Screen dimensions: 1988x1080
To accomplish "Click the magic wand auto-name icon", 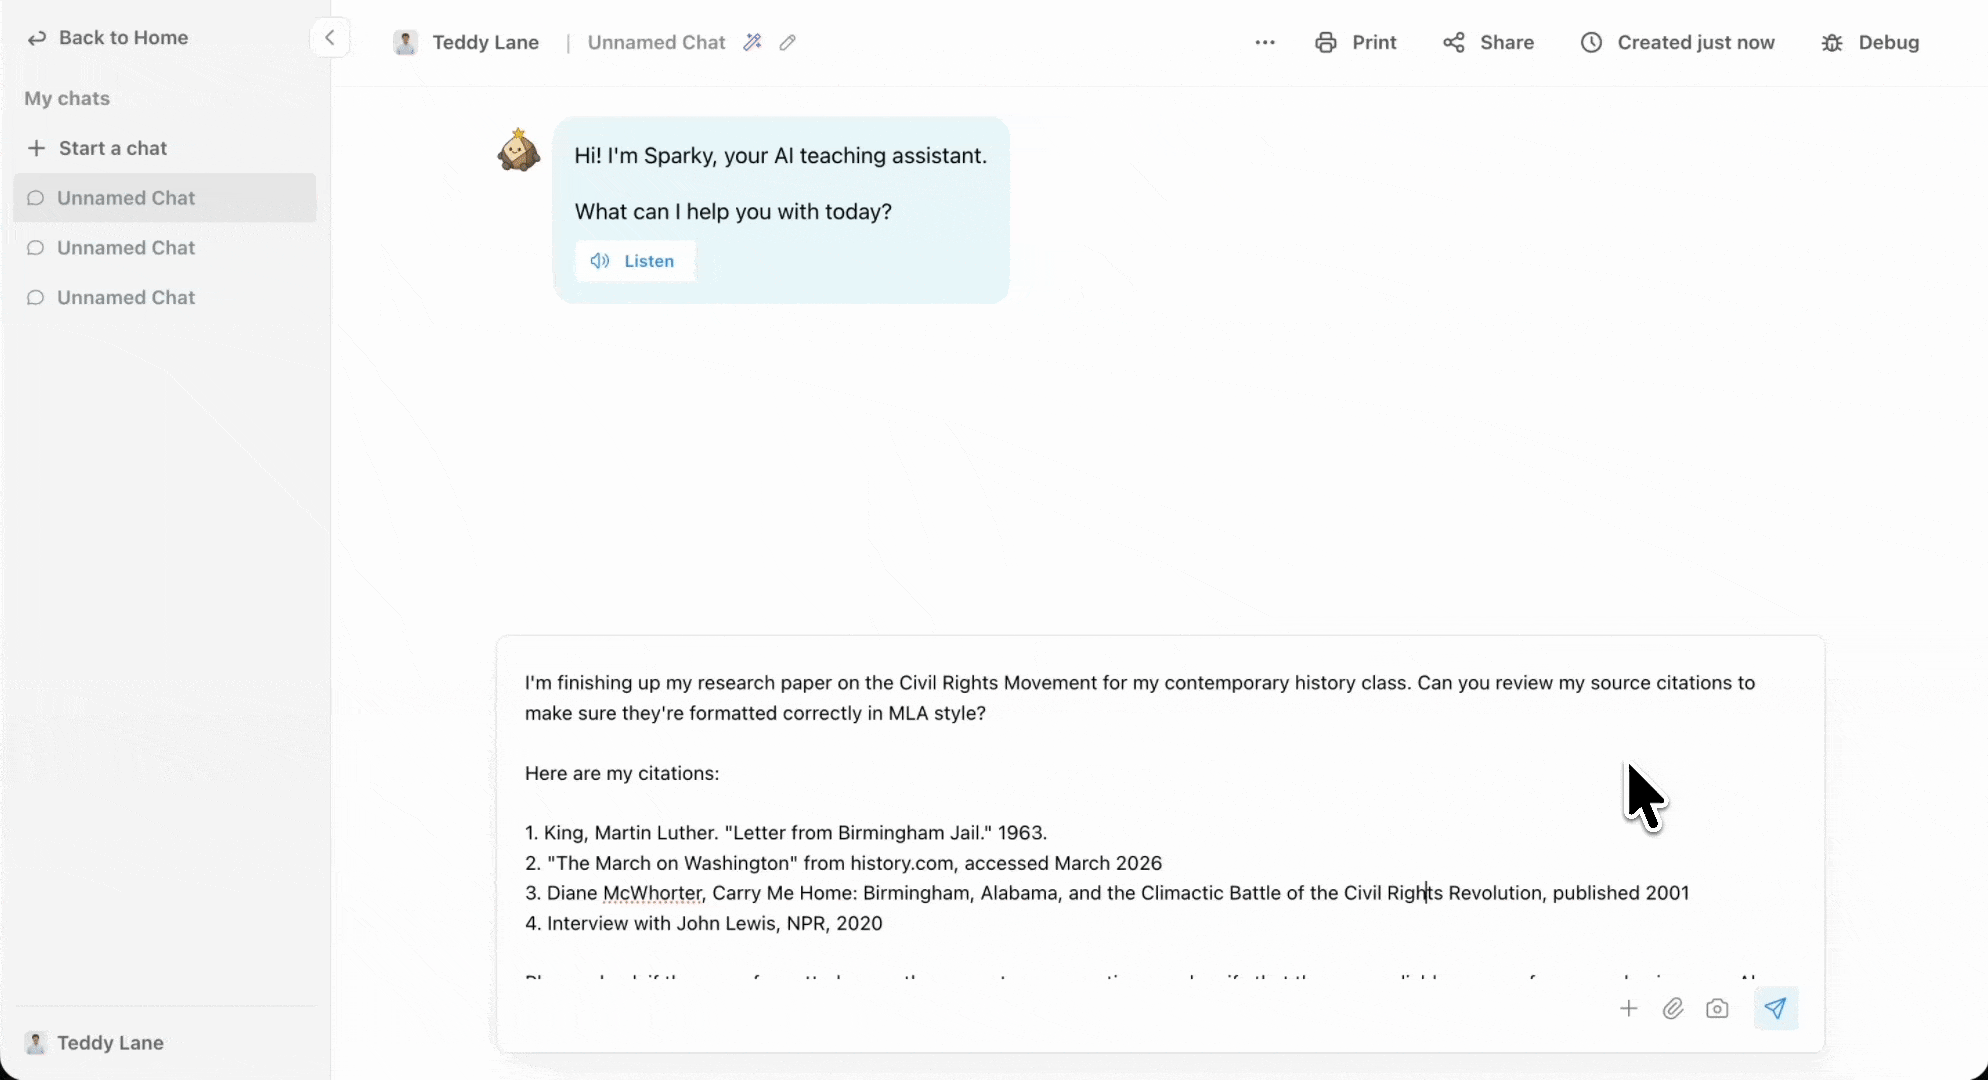I will [x=752, y=42].
